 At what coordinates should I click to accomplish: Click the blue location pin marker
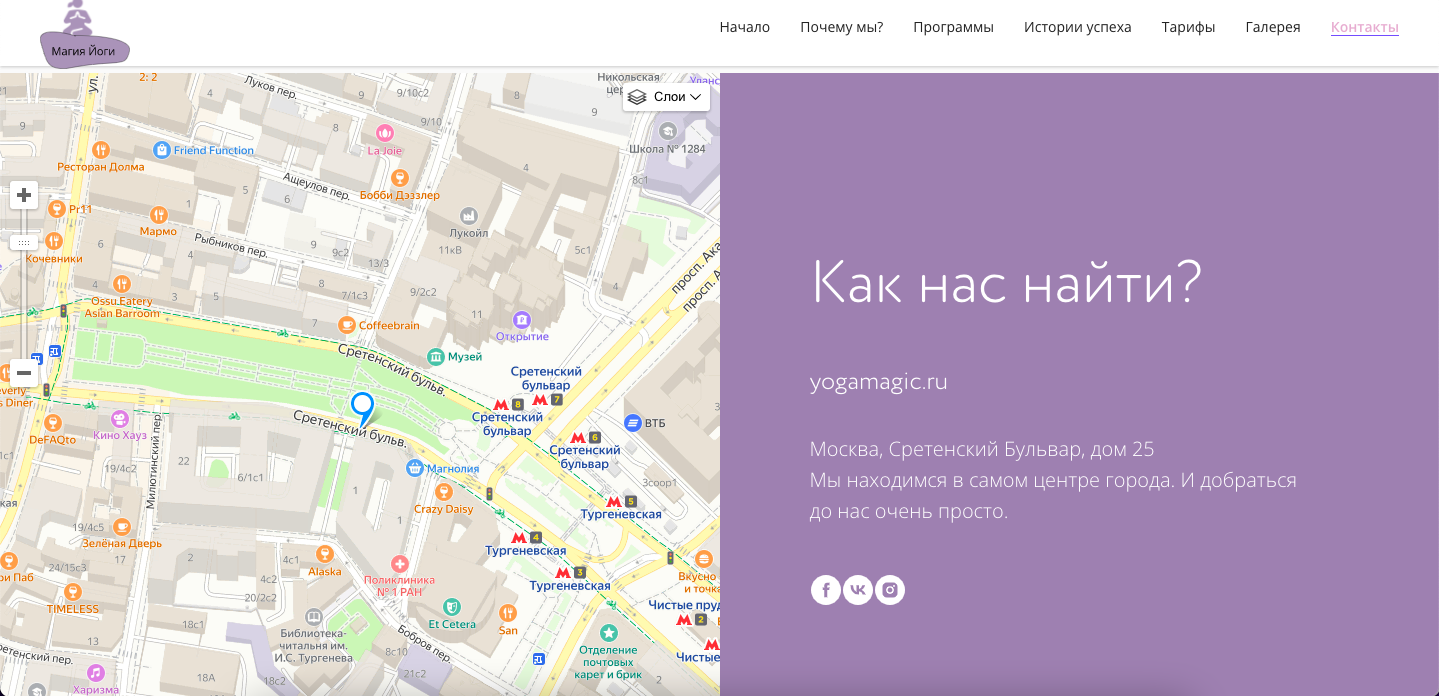[362, 409]
